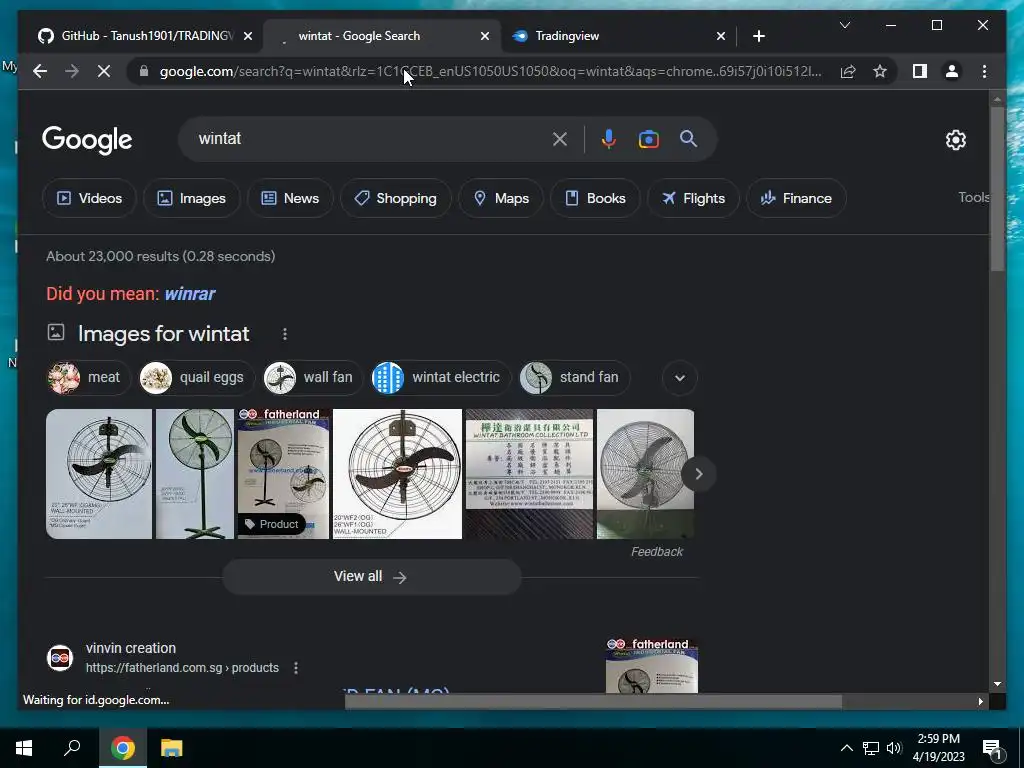Filter results by Maps
Screen dimensions: 1024x768
pyautogui.click(x=501, y=198)
